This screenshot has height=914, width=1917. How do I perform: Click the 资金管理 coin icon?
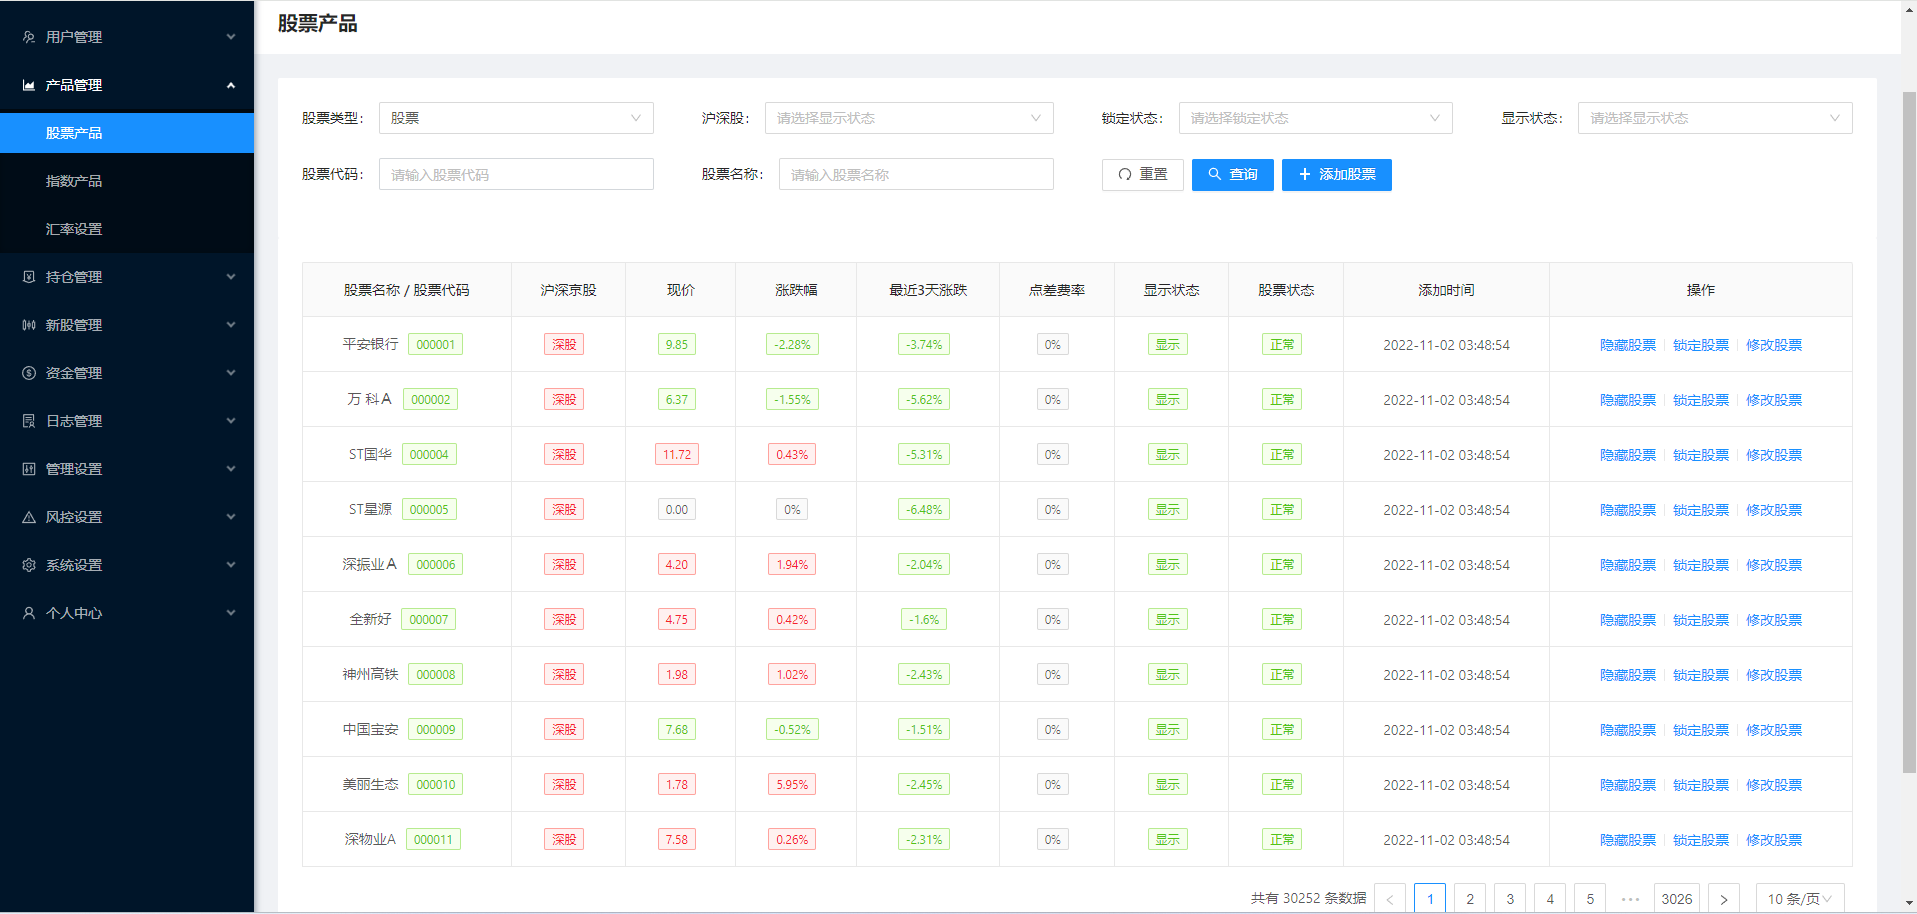29,373
